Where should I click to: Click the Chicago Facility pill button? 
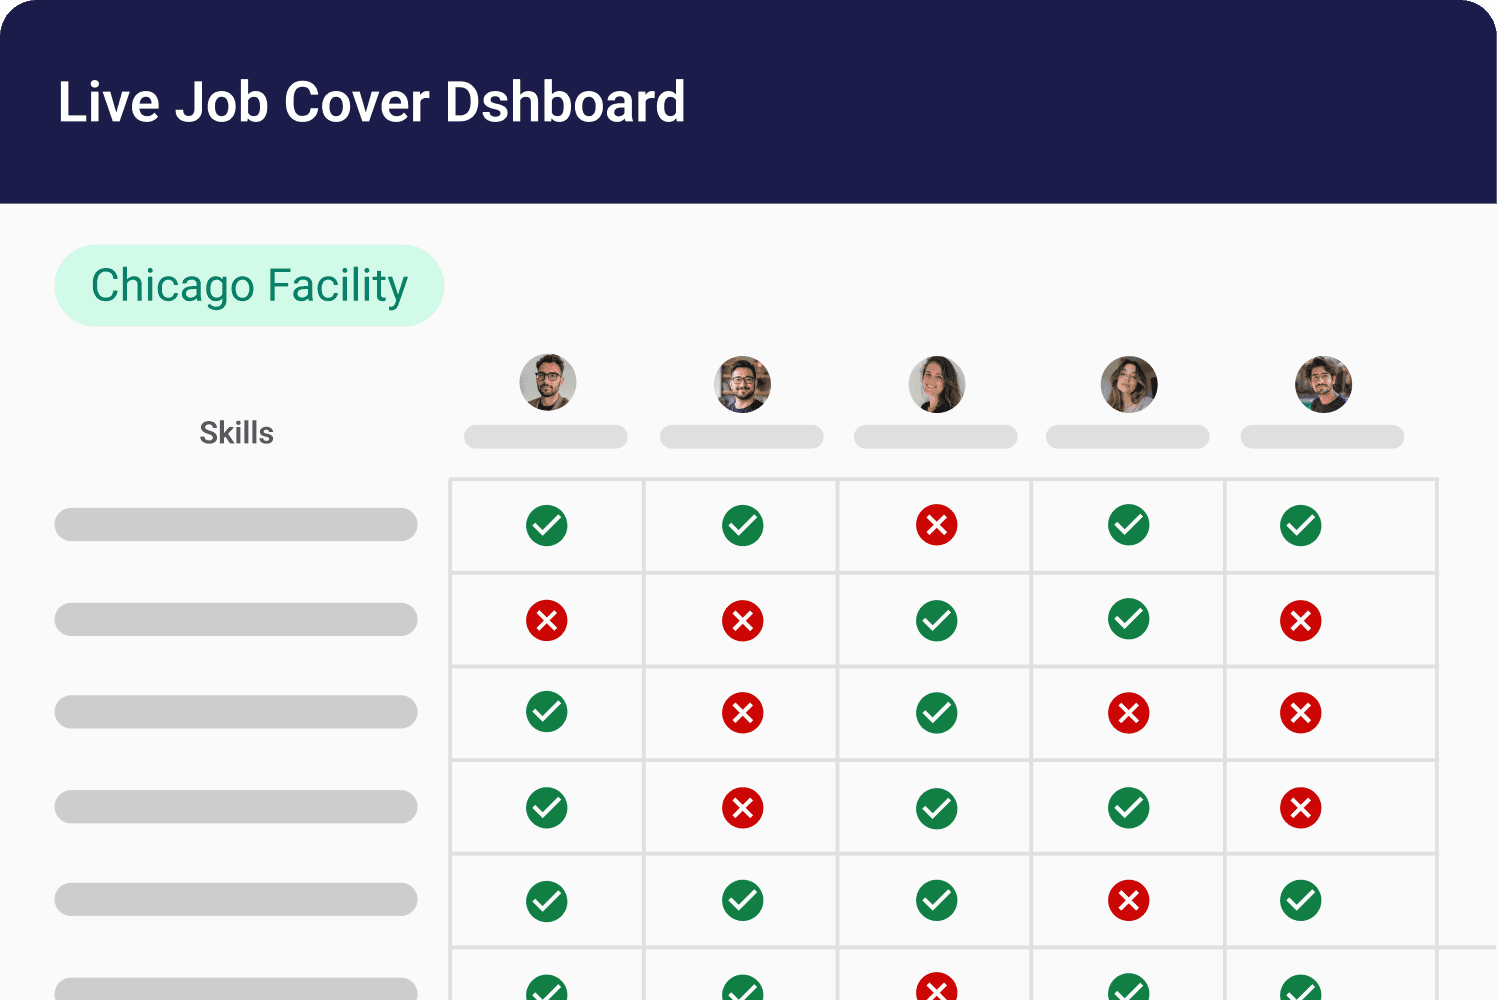coord(249,286)
